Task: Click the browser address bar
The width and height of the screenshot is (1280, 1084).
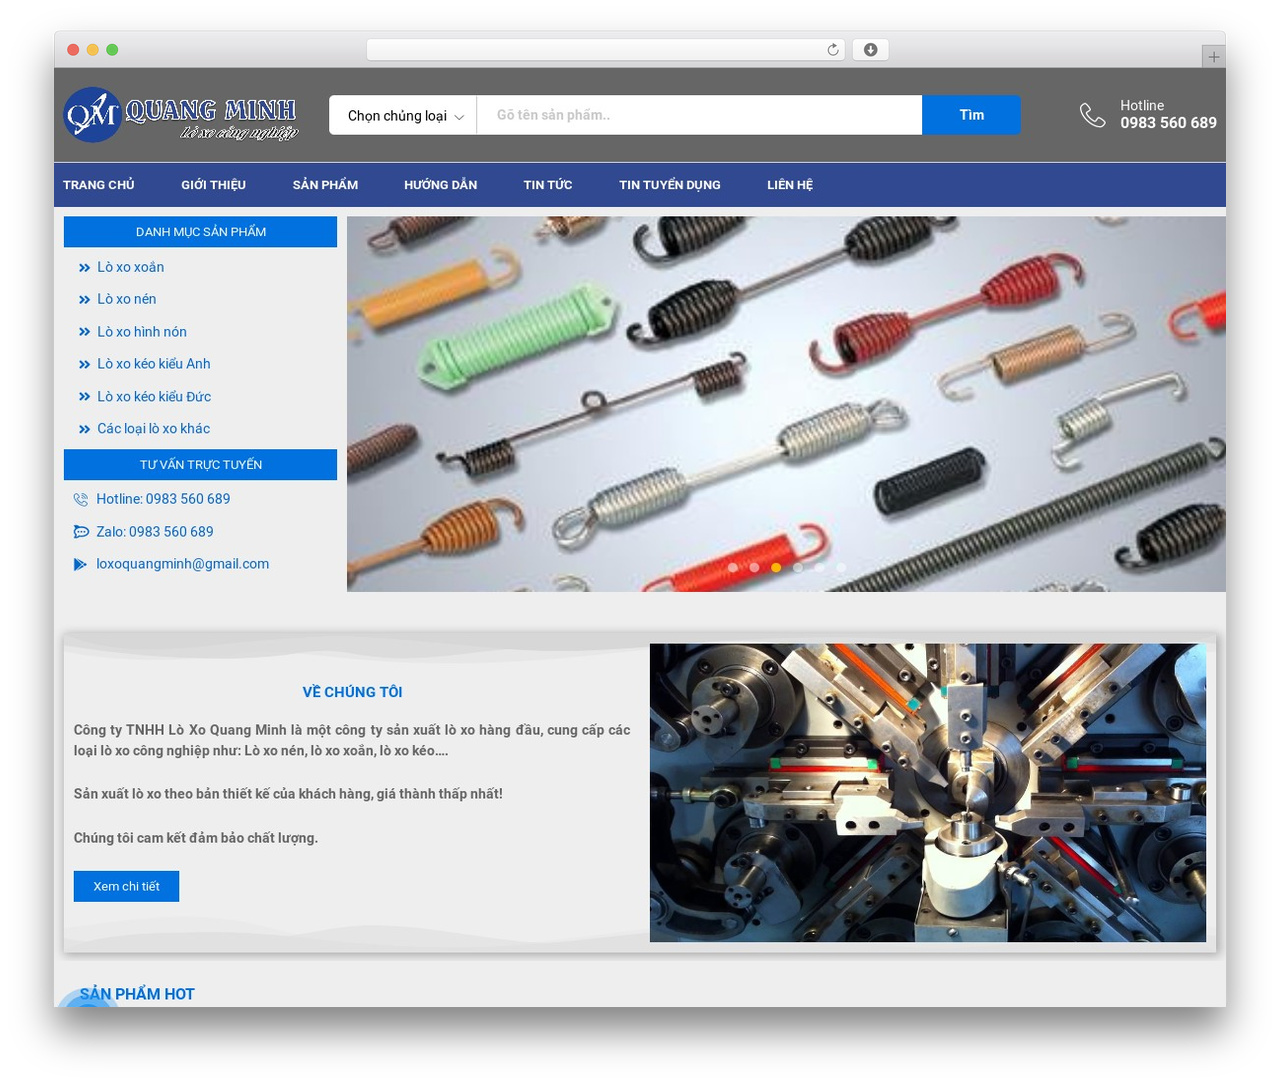Action: (x=606, y=50)
